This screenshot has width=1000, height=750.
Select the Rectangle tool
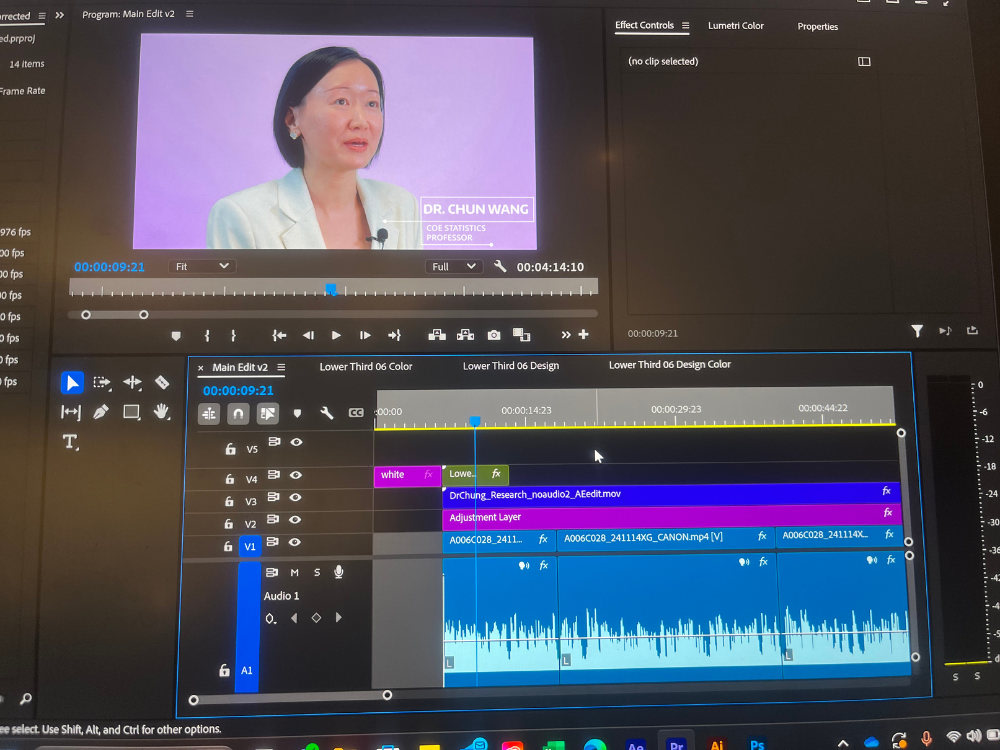(132, 412)
